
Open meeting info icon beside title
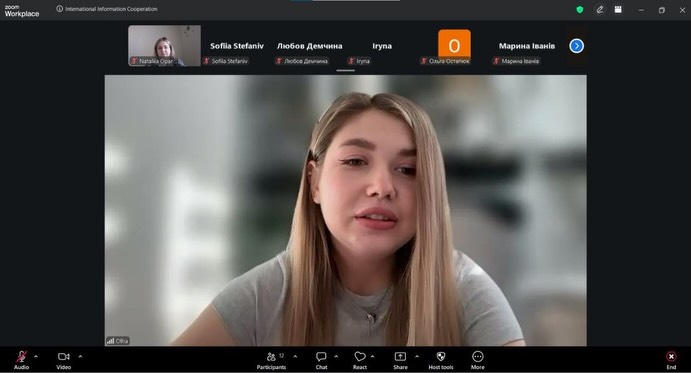(x=59, y=9)
